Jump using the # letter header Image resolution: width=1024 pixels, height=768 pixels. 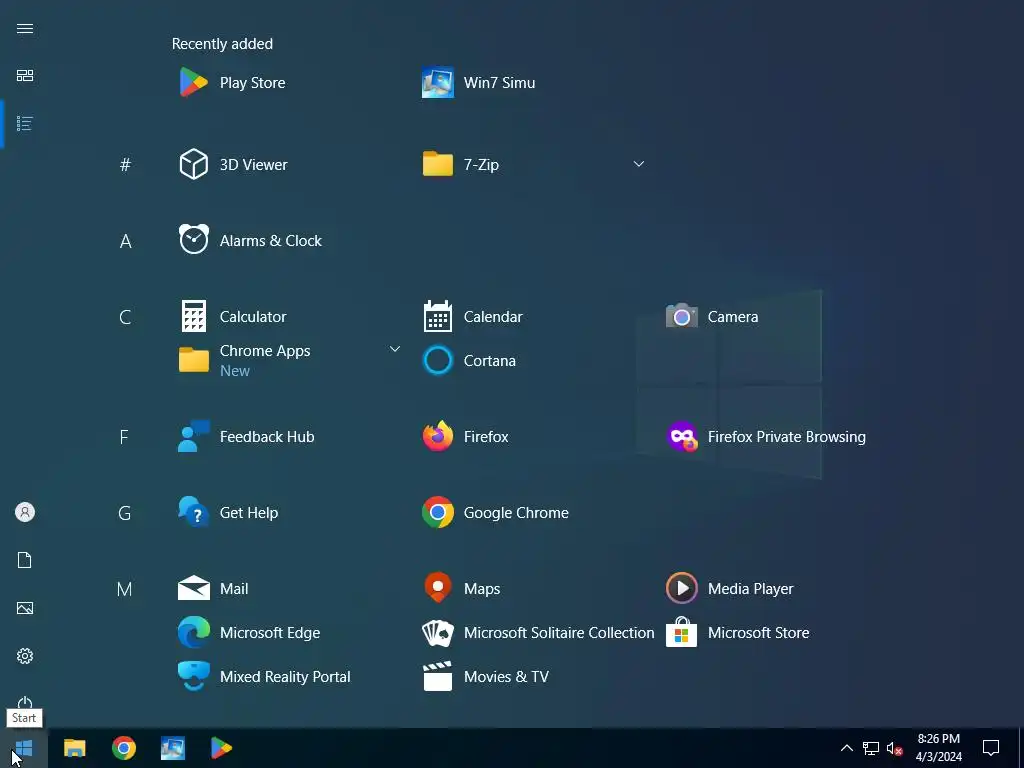click(125, 165)
